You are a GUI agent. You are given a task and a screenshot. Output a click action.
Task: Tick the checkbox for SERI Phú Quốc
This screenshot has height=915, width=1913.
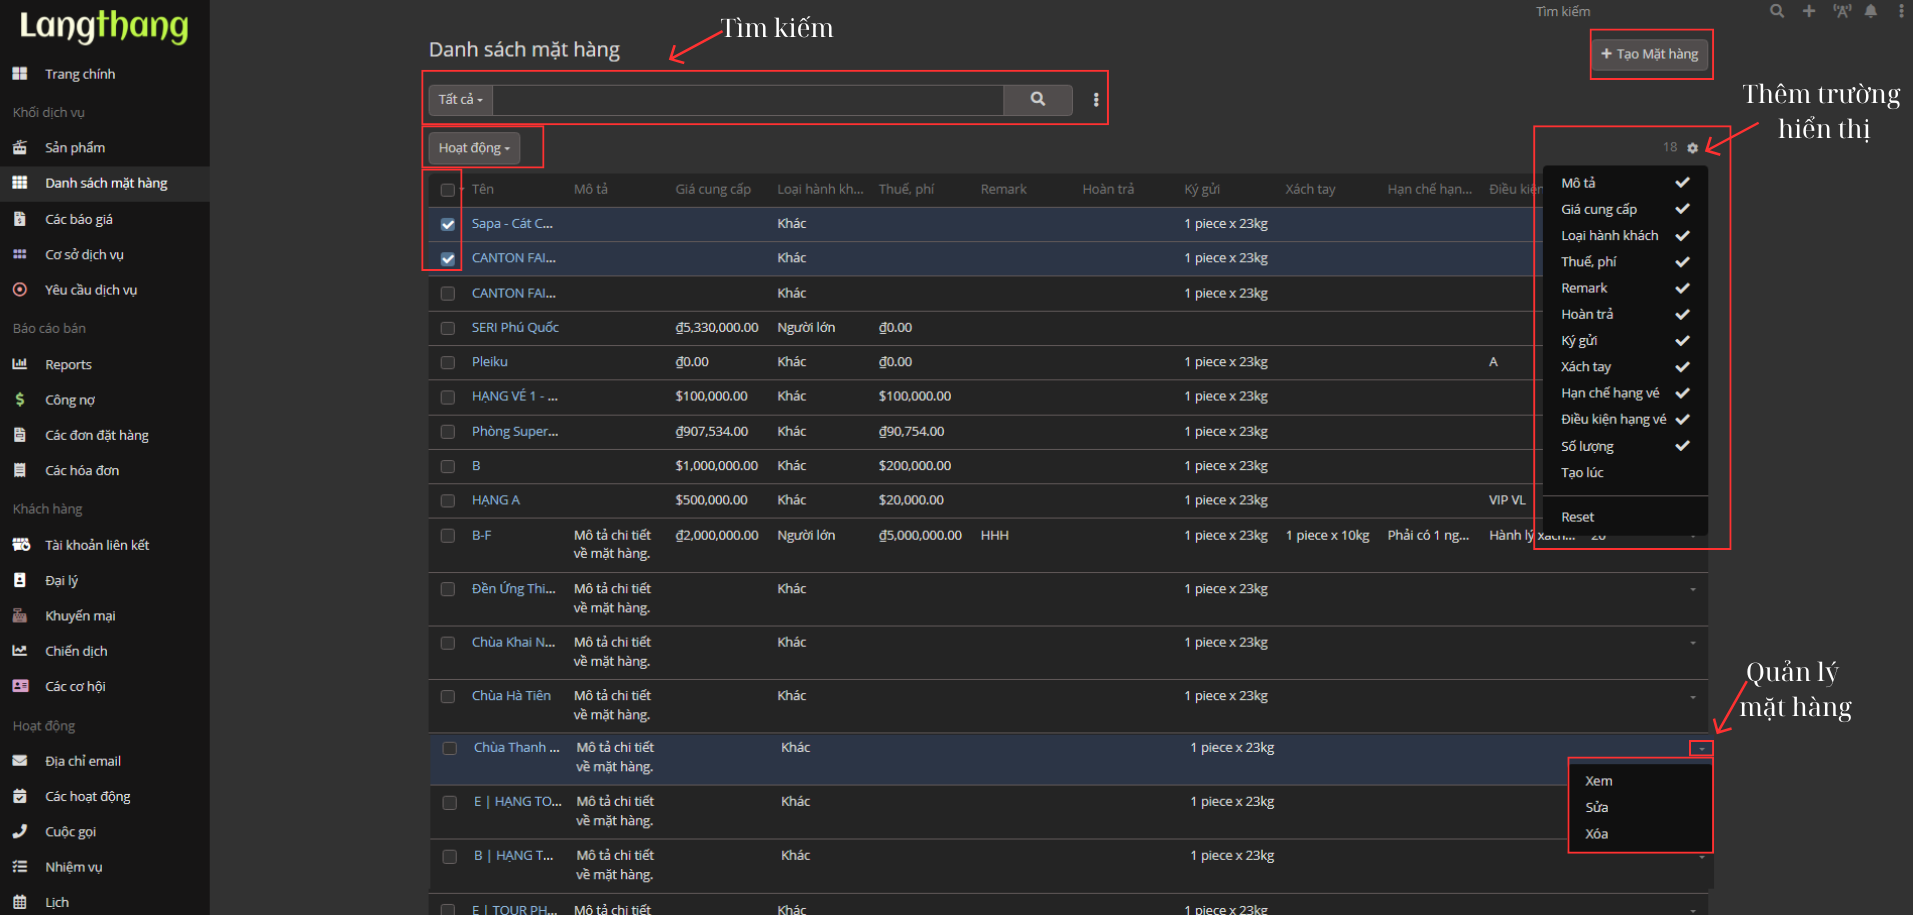447,328
